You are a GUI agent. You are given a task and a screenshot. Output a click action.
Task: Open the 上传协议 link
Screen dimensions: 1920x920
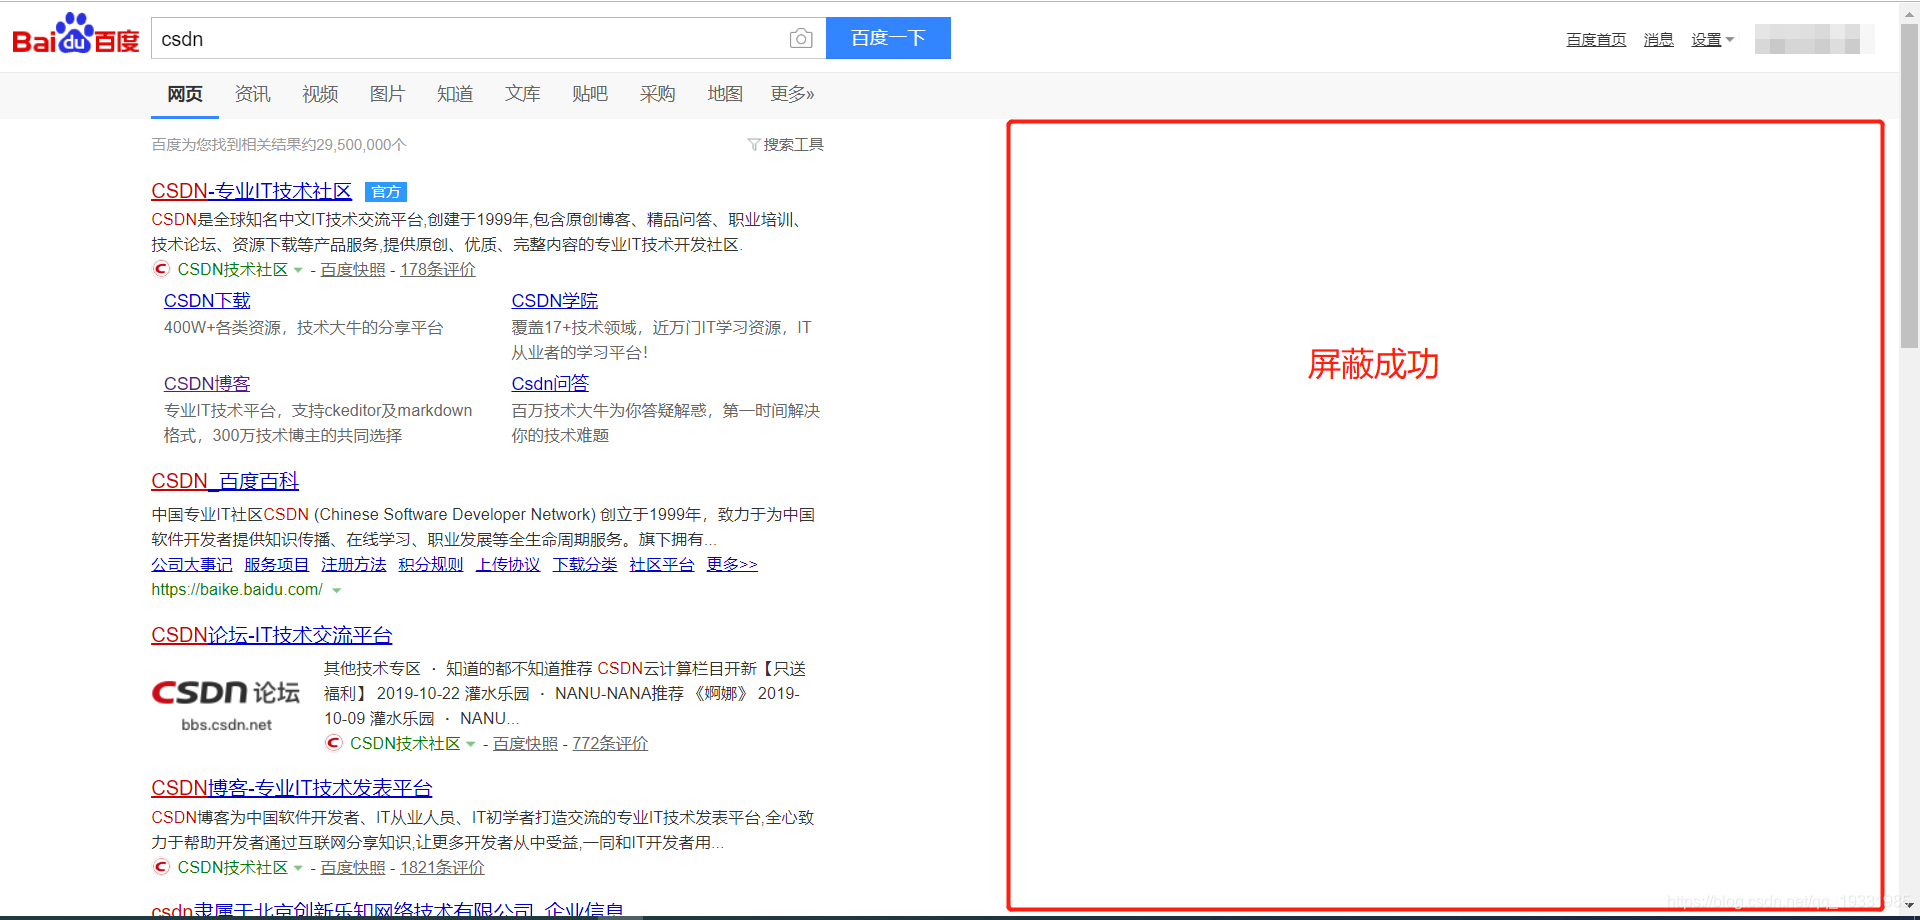[x=508, y=565]
